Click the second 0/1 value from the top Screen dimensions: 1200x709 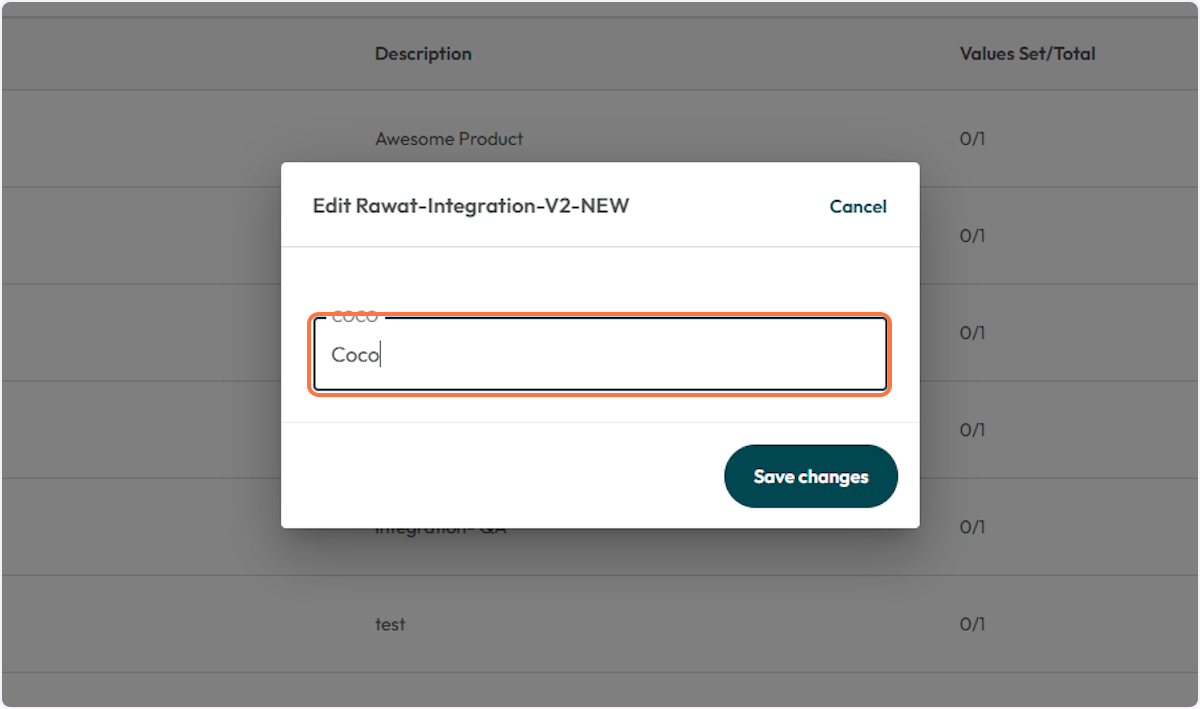point(974,235)
